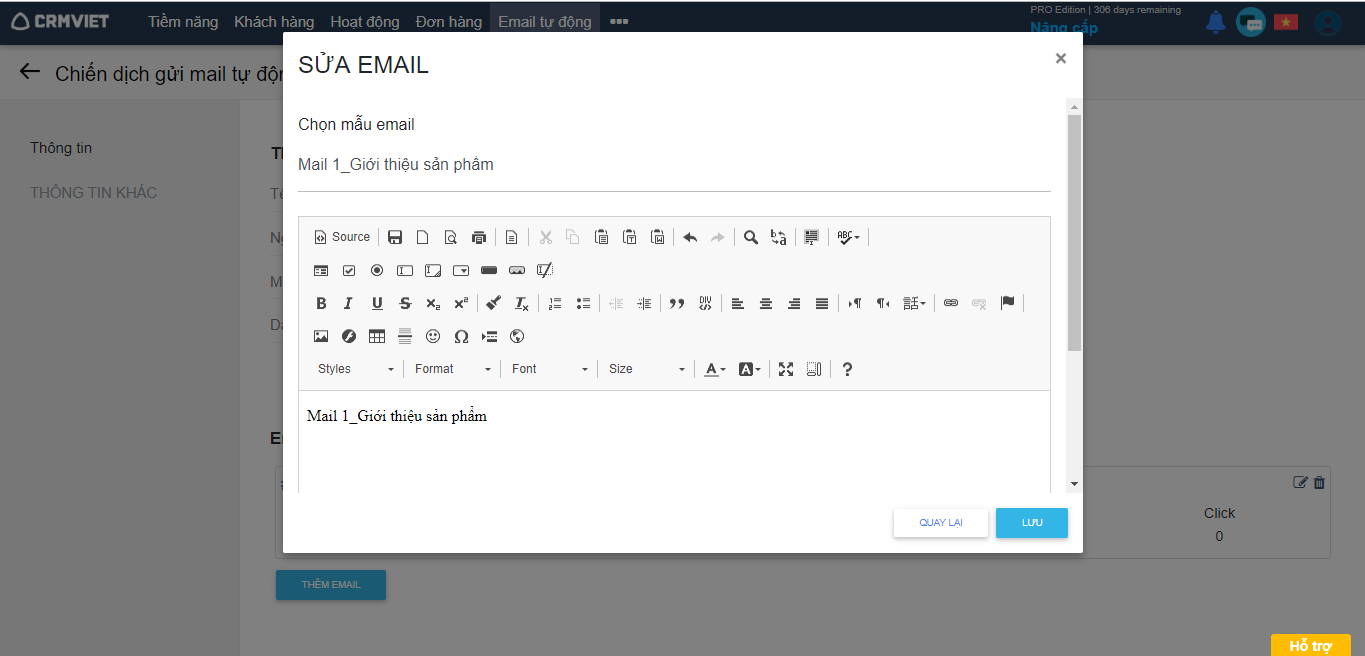1365x656 pixels.
Task: Open the Khách hàng menu
Action: coord(274,21)
